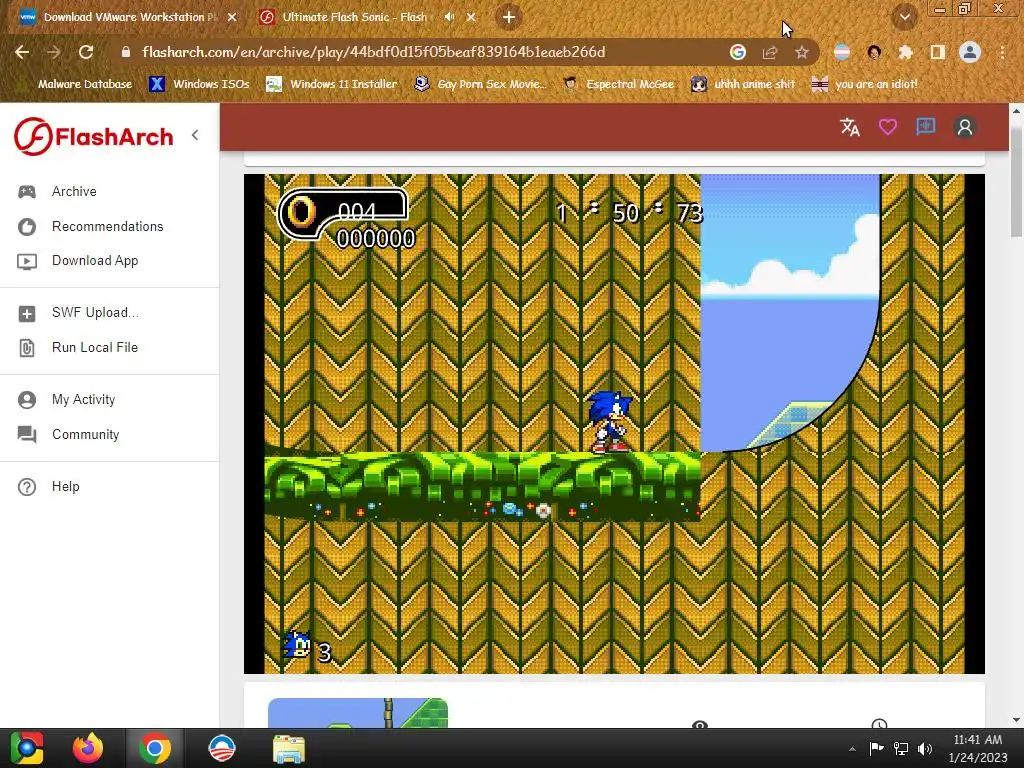Click the Download App monitor icon
Screen dimensions: 1024x768
27,261
